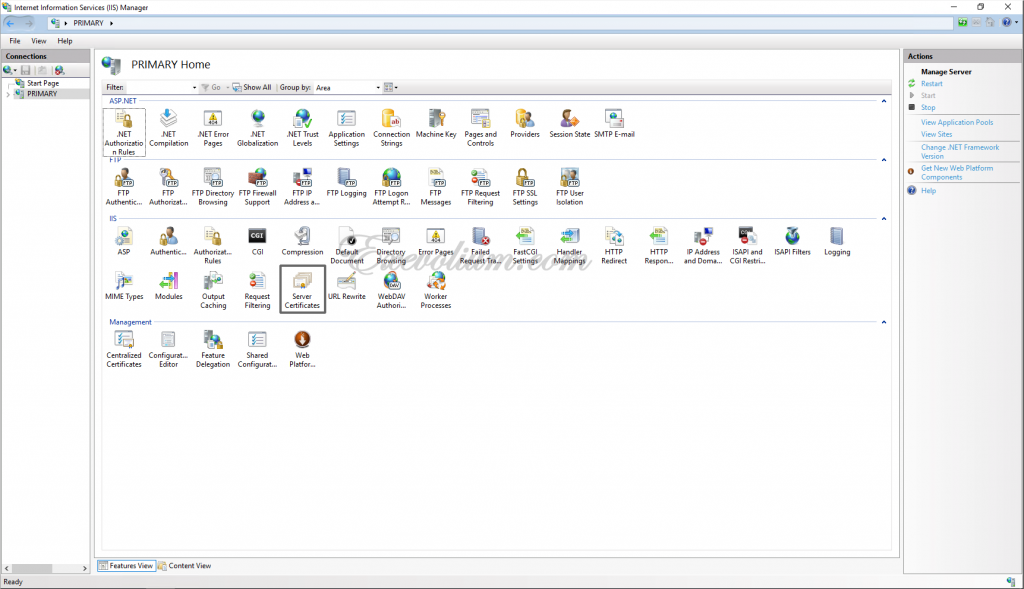Image resolution: width=1024 pixels, height=589 pixels.
Task: Open .NET Globalization feature
Action: click(257, 128)
